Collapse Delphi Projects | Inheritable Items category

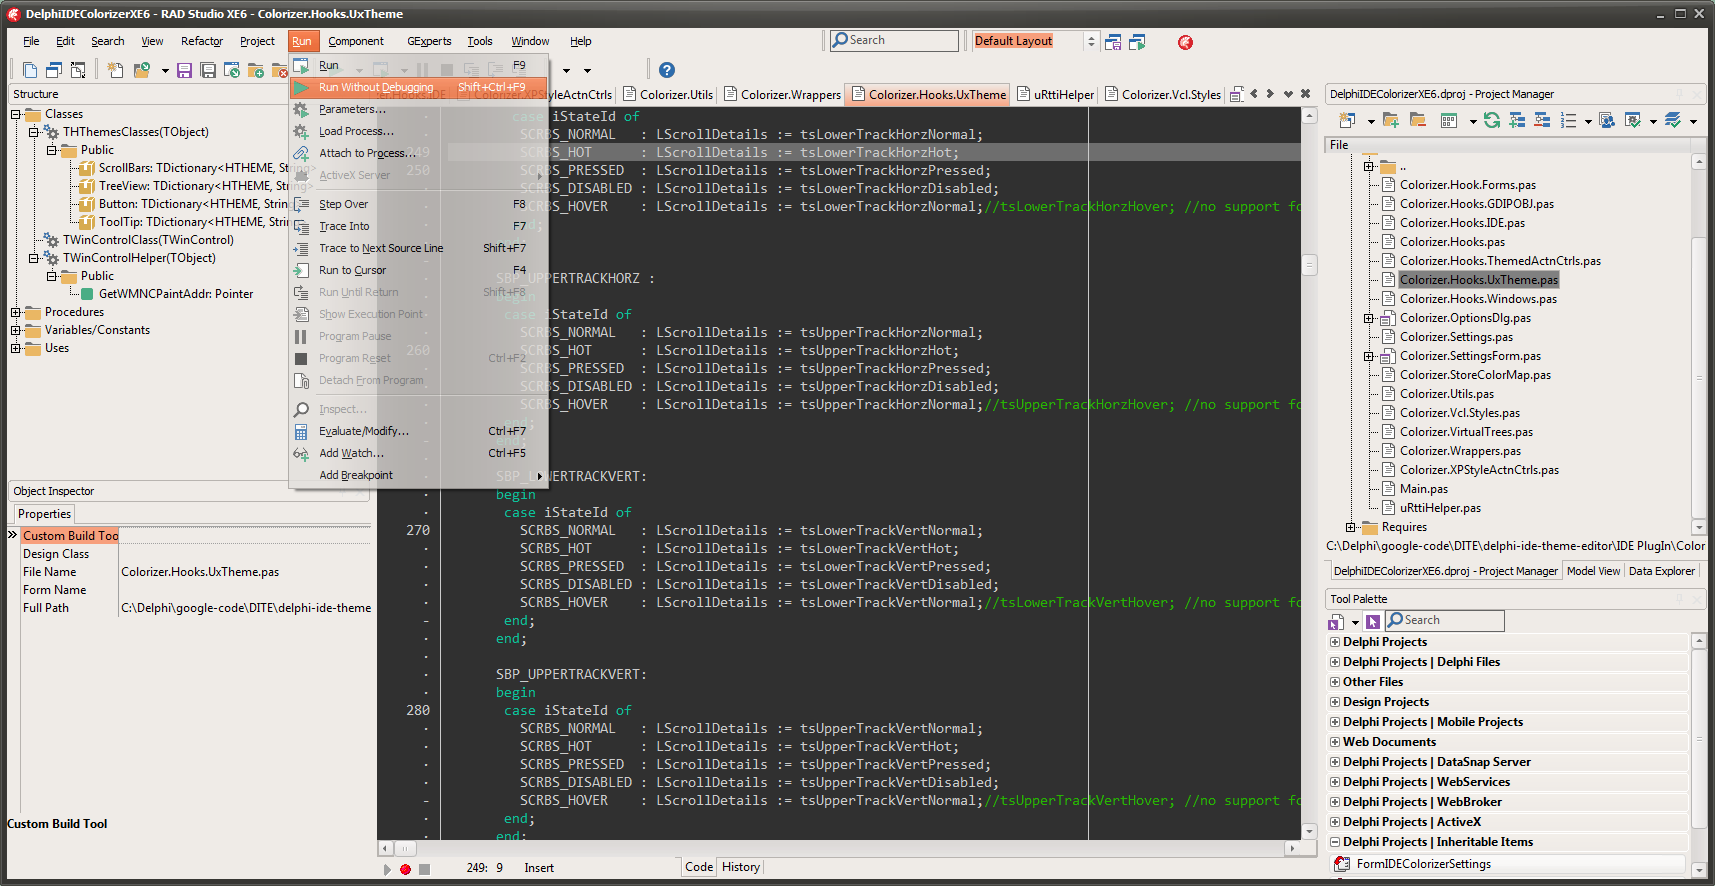pos(1335,842)
